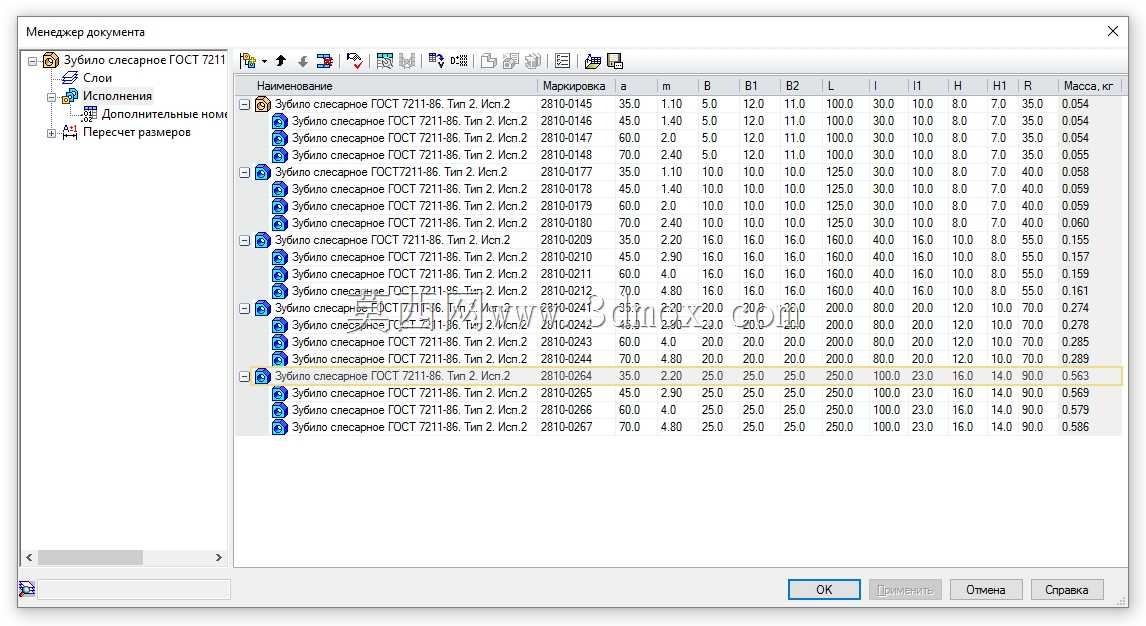This screenshot has width=1146, height=626.
Task: Click the search icon at bottom left
Action: [x=26, y=589]
